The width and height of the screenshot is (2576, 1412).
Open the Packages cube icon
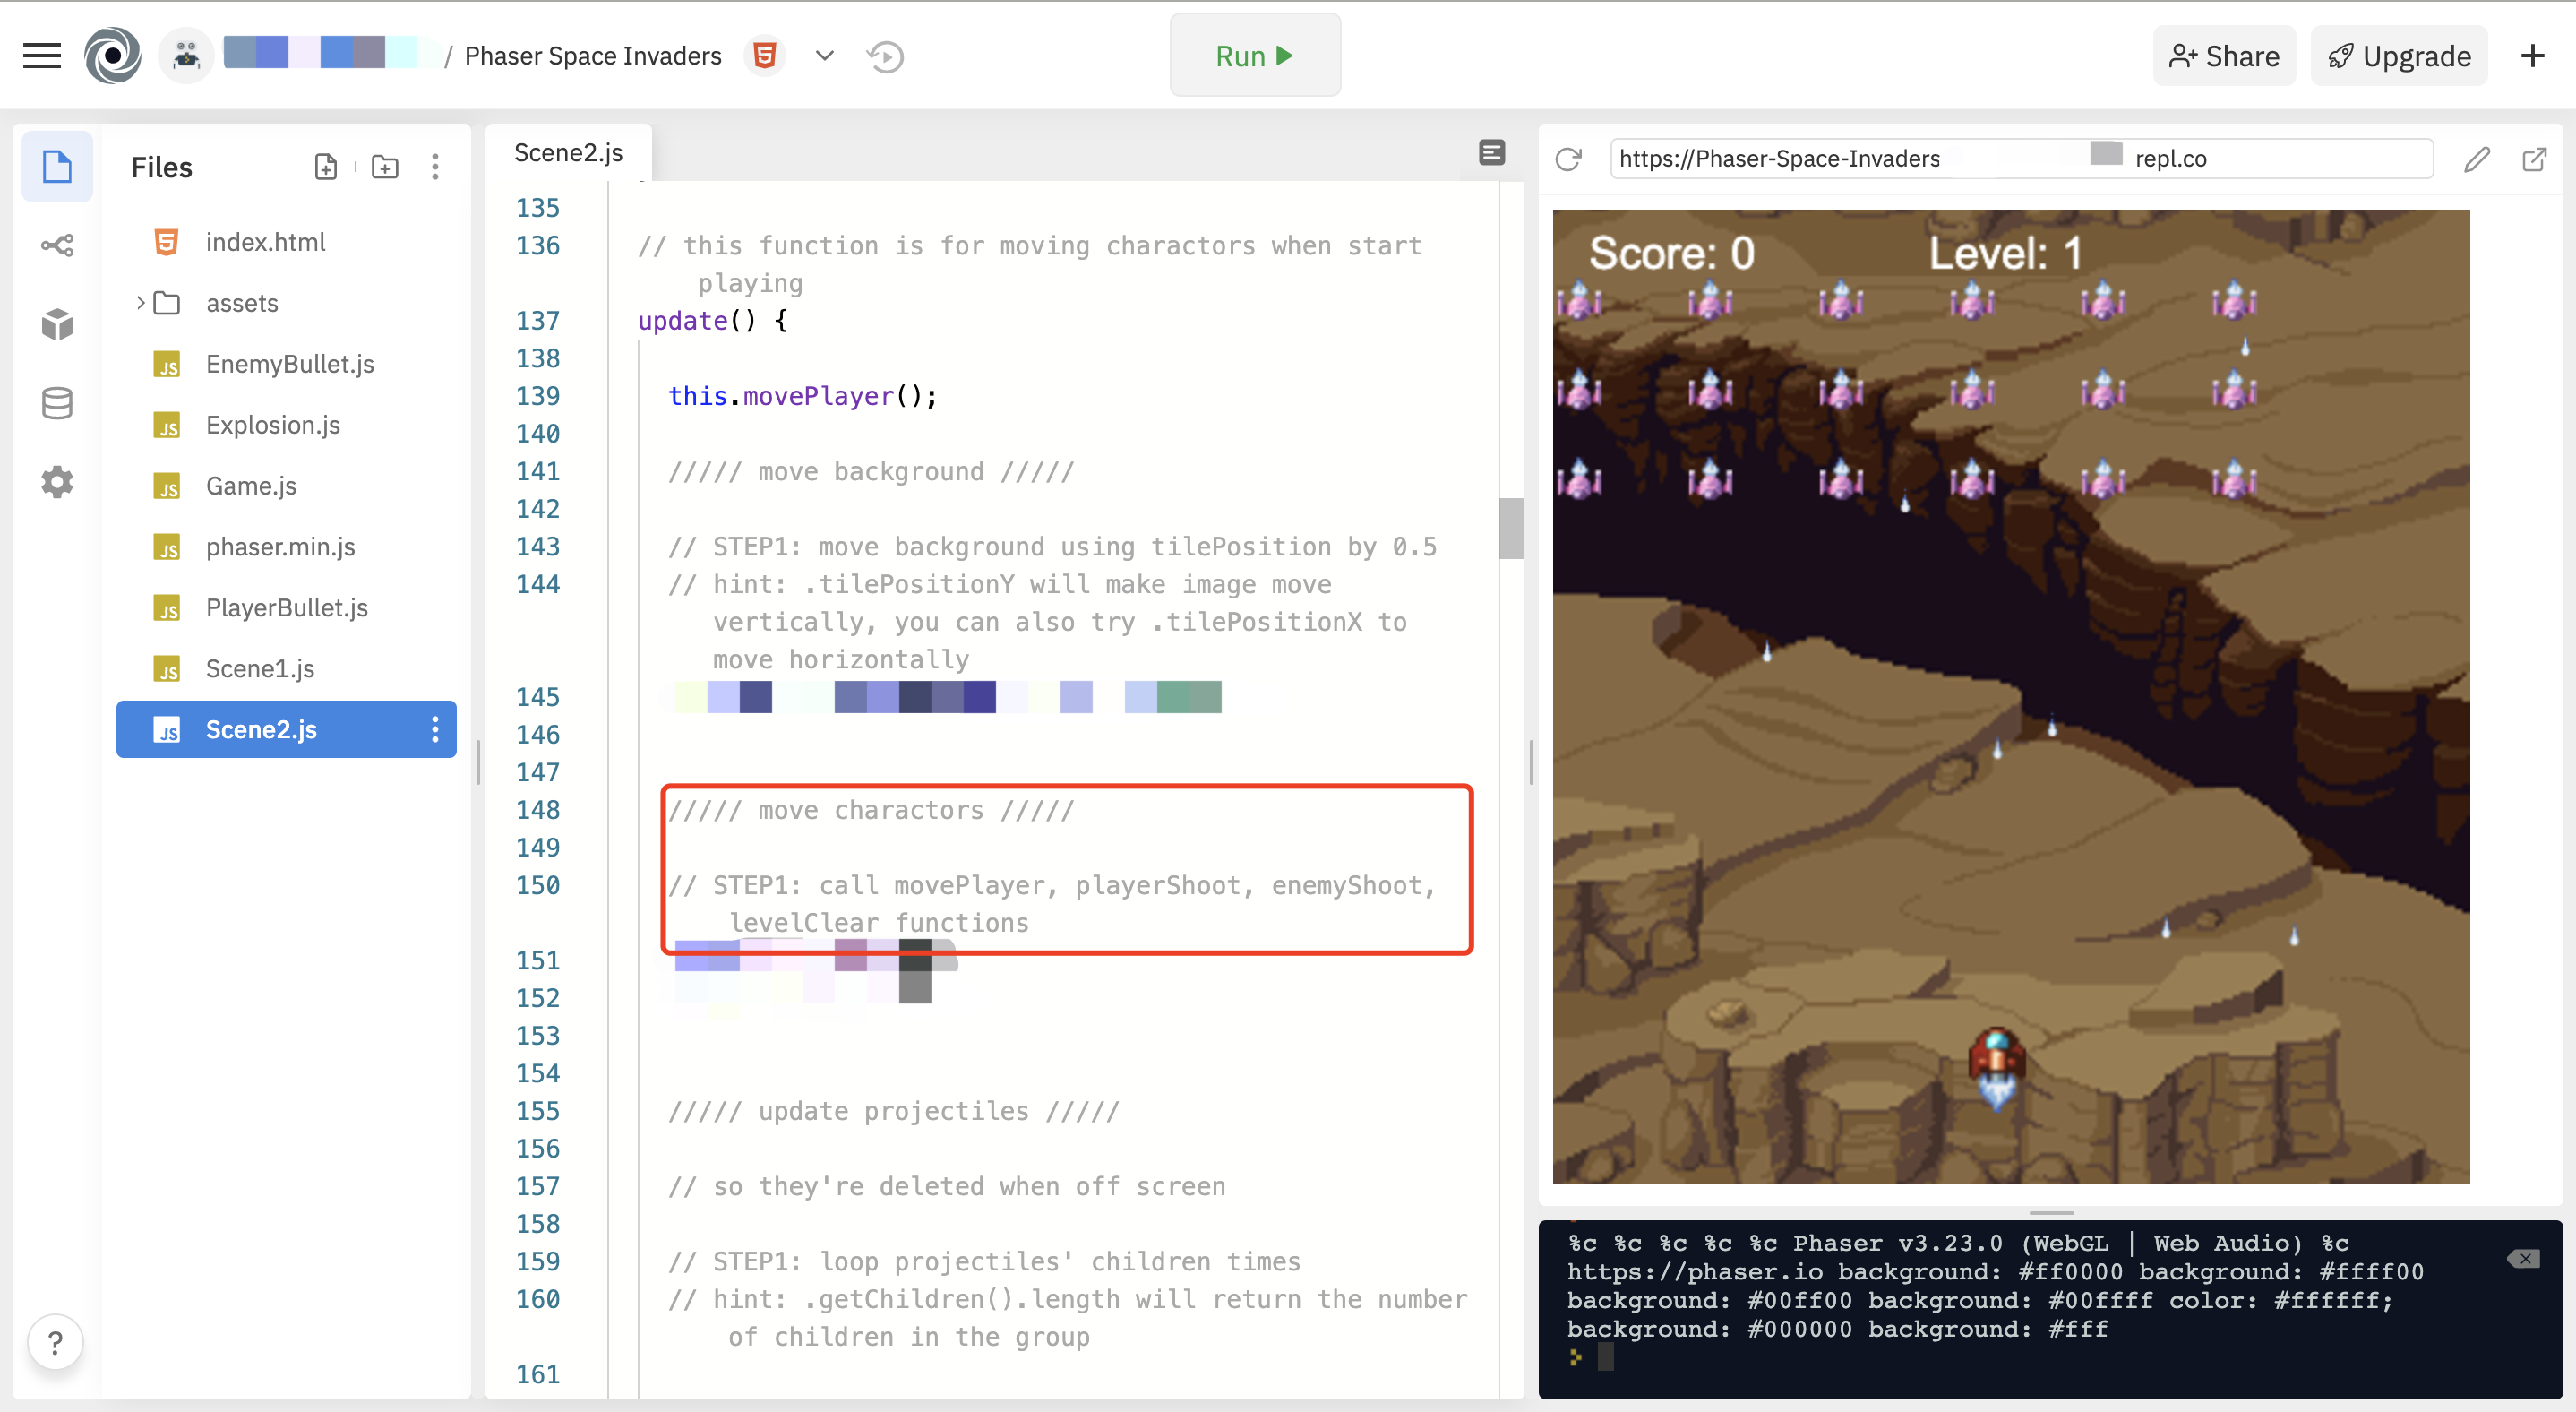click(57, 323)
